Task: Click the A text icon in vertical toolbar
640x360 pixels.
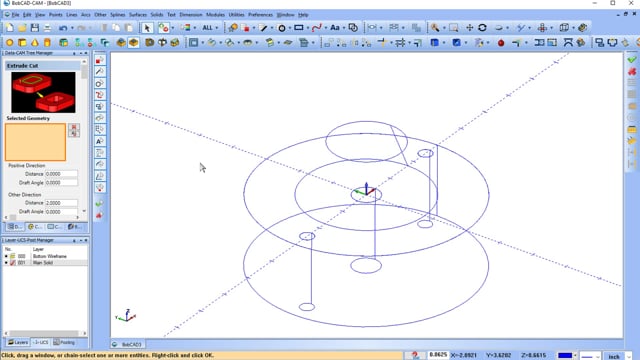Action: coord(100,141)
